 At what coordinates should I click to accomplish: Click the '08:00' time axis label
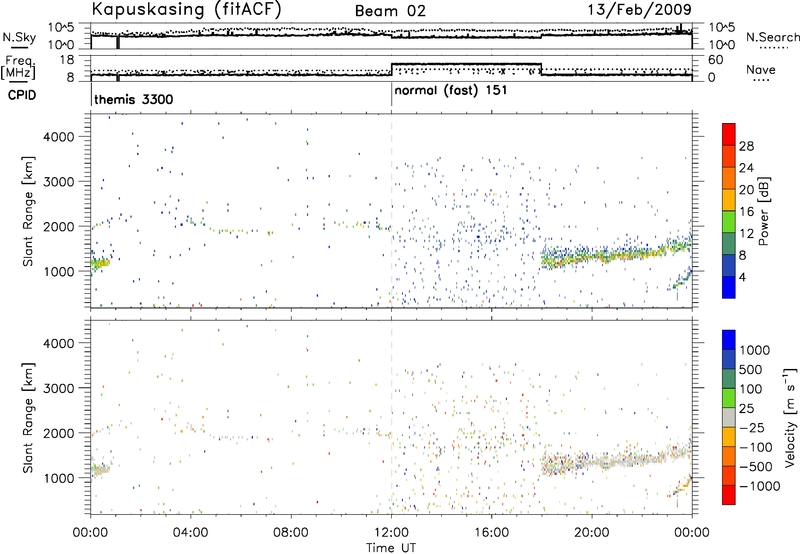click(x=291, y=533)
